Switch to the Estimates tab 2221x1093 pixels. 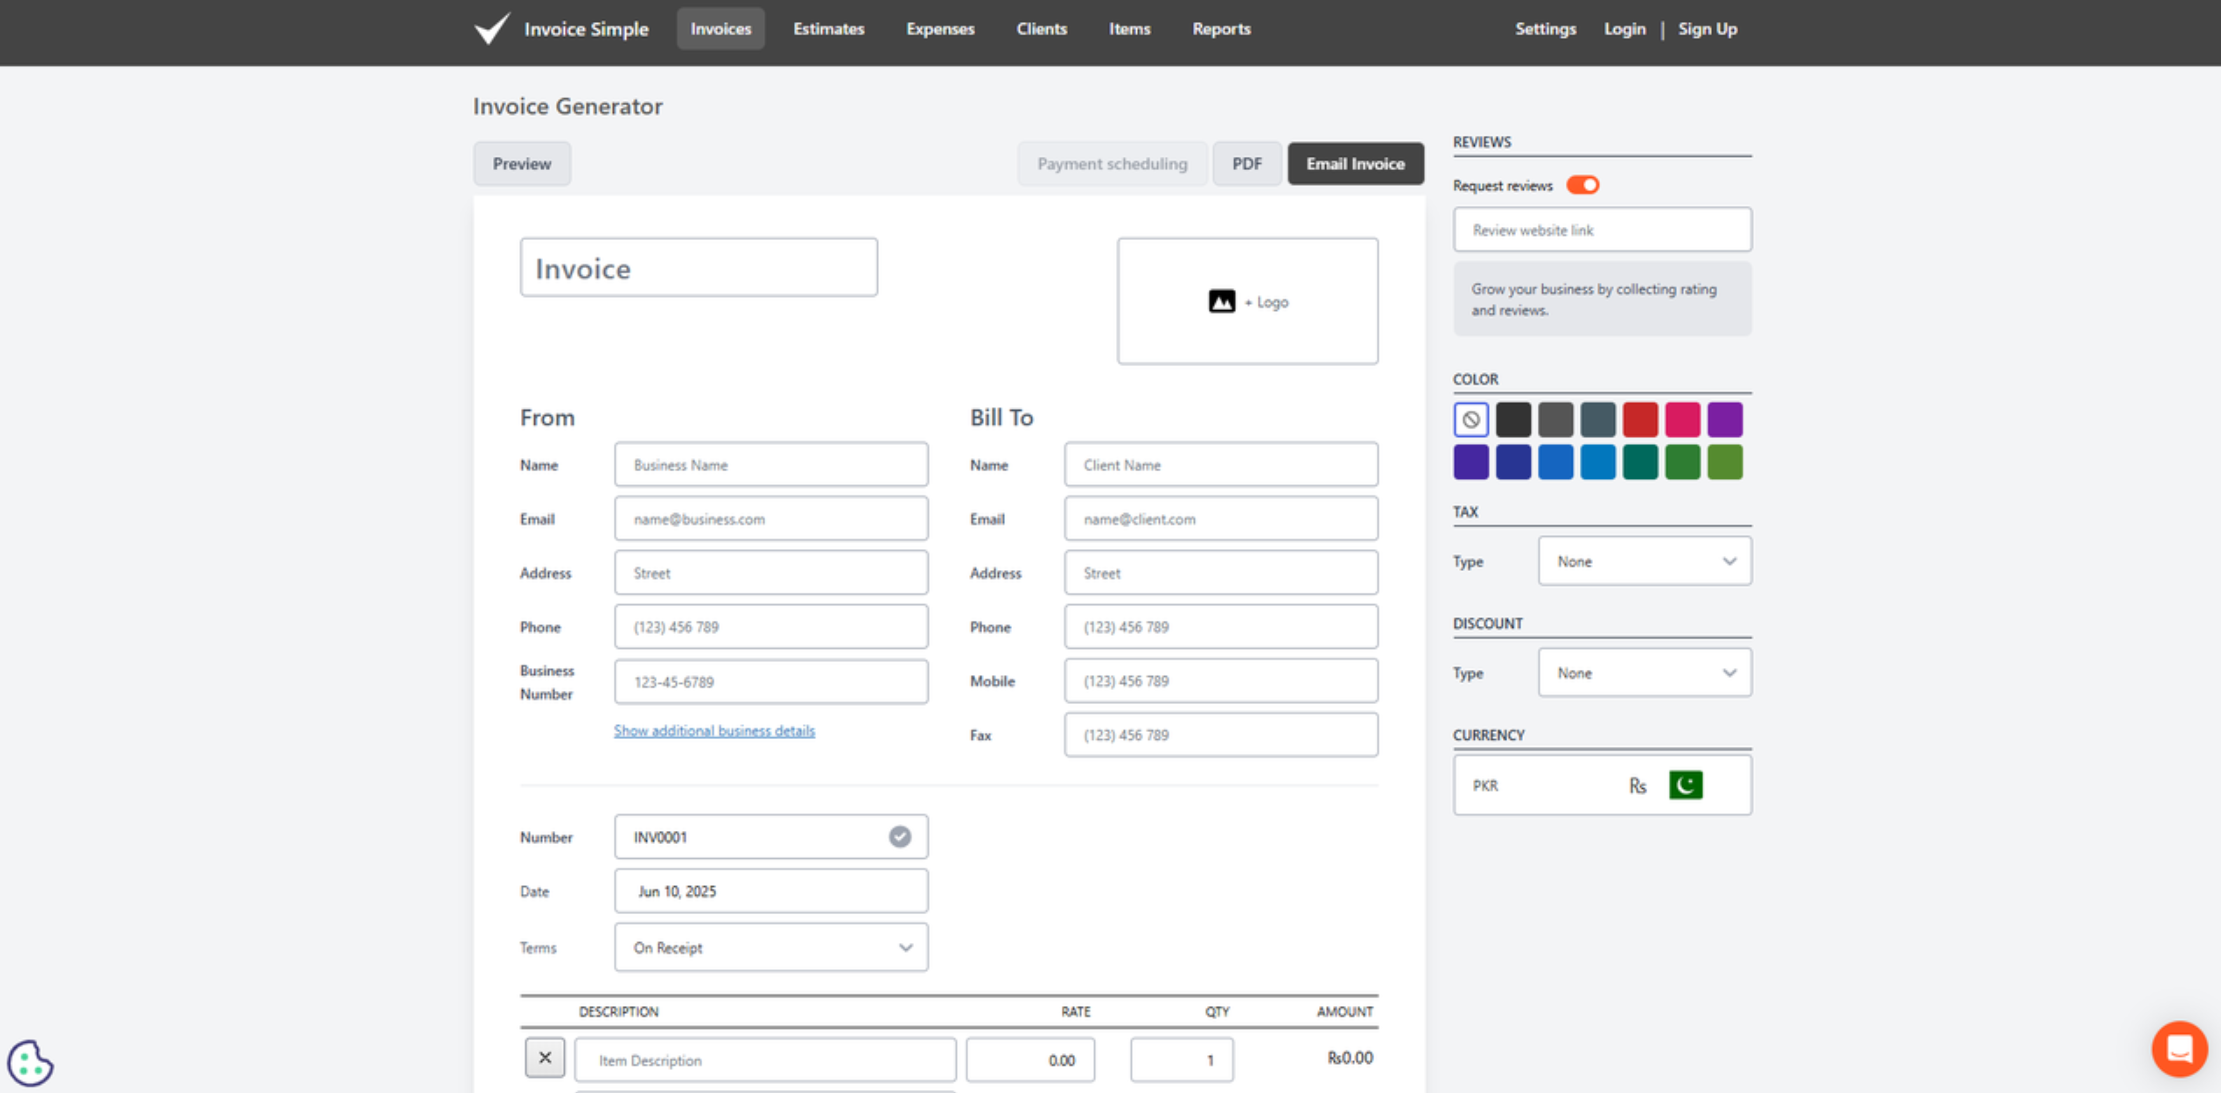tap(828, 28)
